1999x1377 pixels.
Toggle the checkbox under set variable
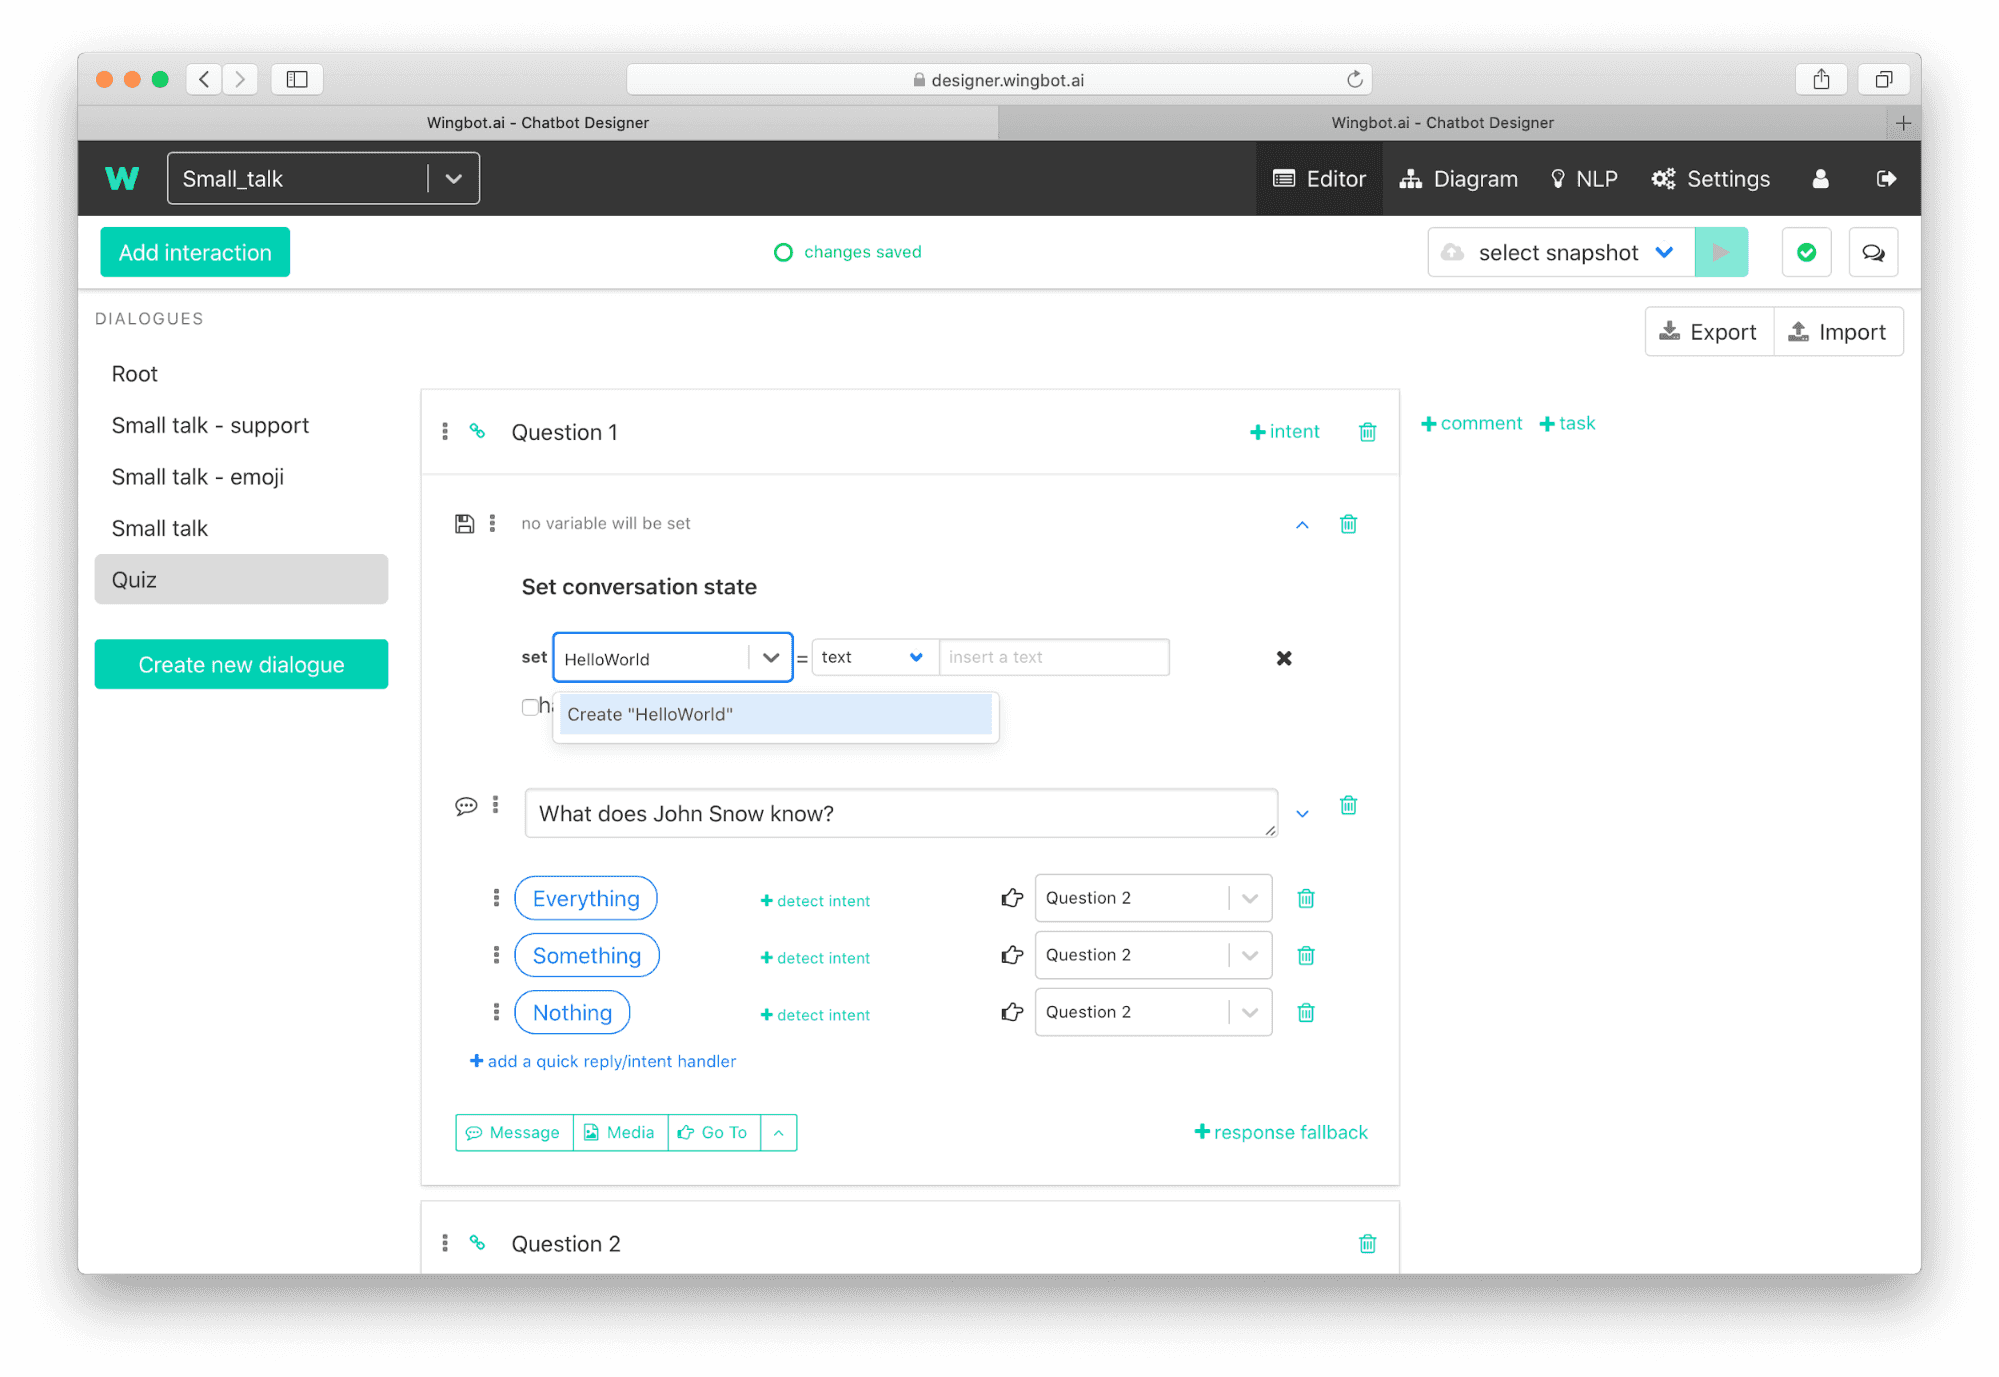point(530,707)
